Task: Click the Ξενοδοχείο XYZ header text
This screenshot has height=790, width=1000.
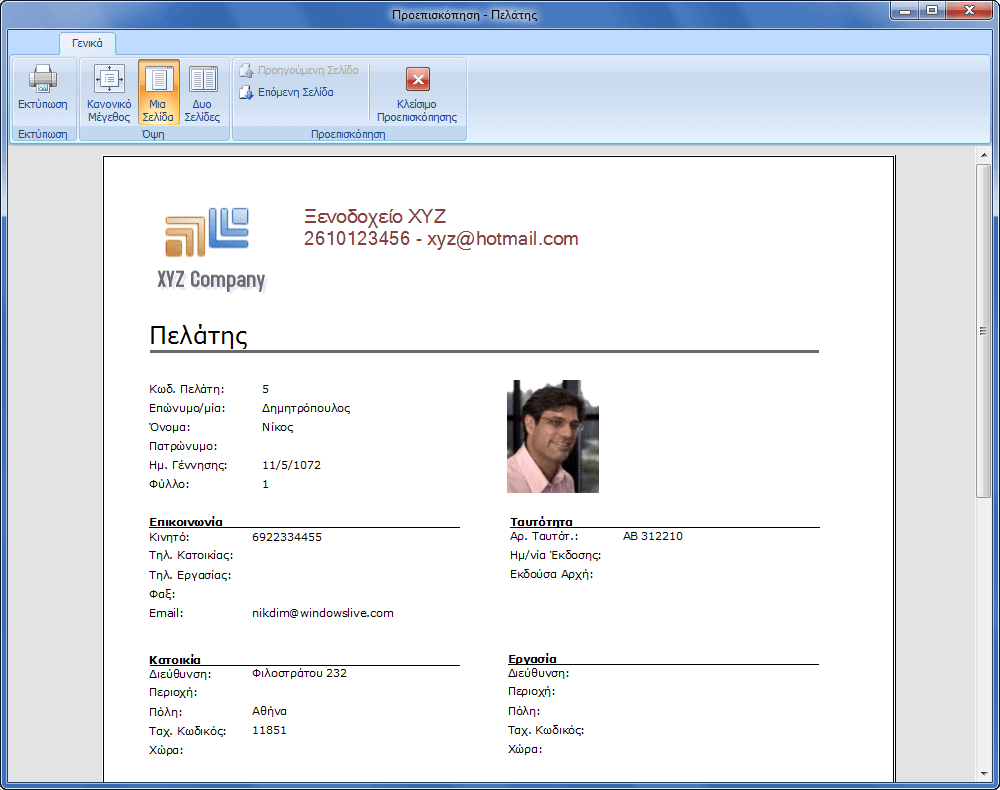Action: (x=374, y=217)
